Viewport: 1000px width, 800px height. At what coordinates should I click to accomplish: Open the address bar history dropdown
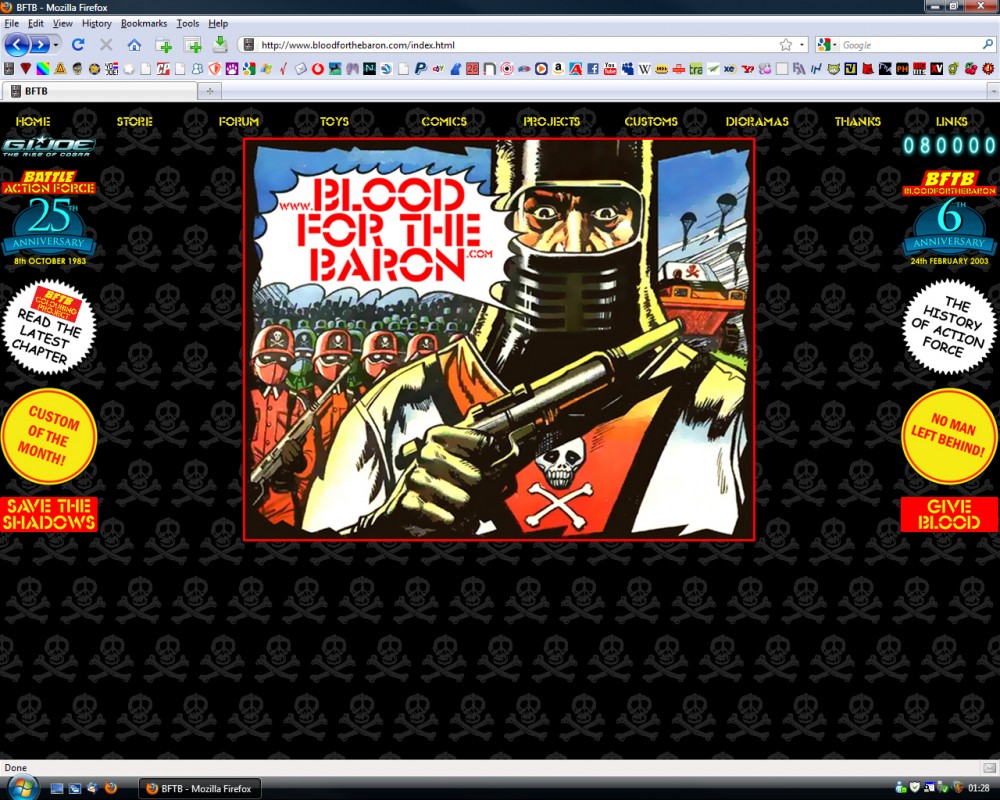pos(802,45)
